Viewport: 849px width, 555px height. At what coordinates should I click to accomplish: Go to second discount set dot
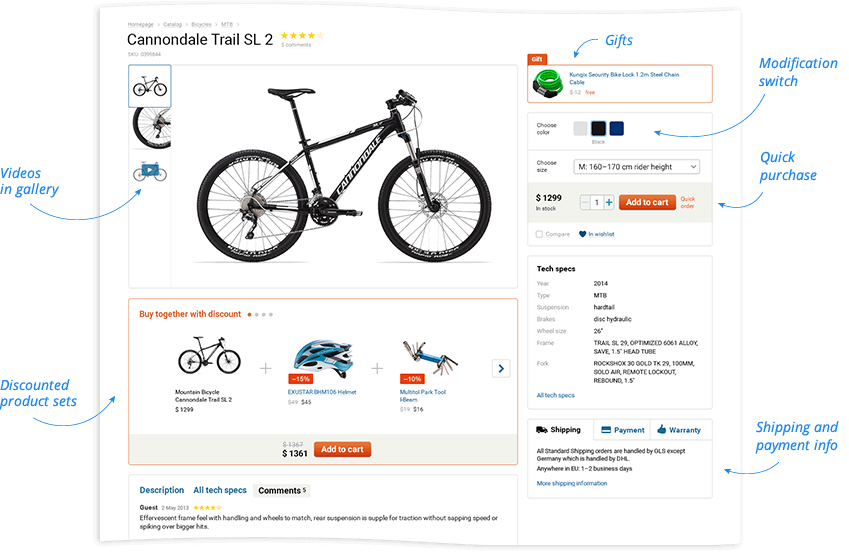(256, 315)
